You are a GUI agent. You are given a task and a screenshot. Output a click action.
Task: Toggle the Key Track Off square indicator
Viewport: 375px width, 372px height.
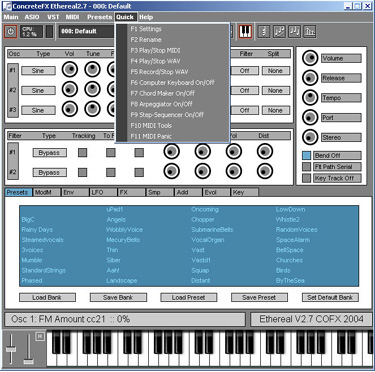tap(307, 178)
